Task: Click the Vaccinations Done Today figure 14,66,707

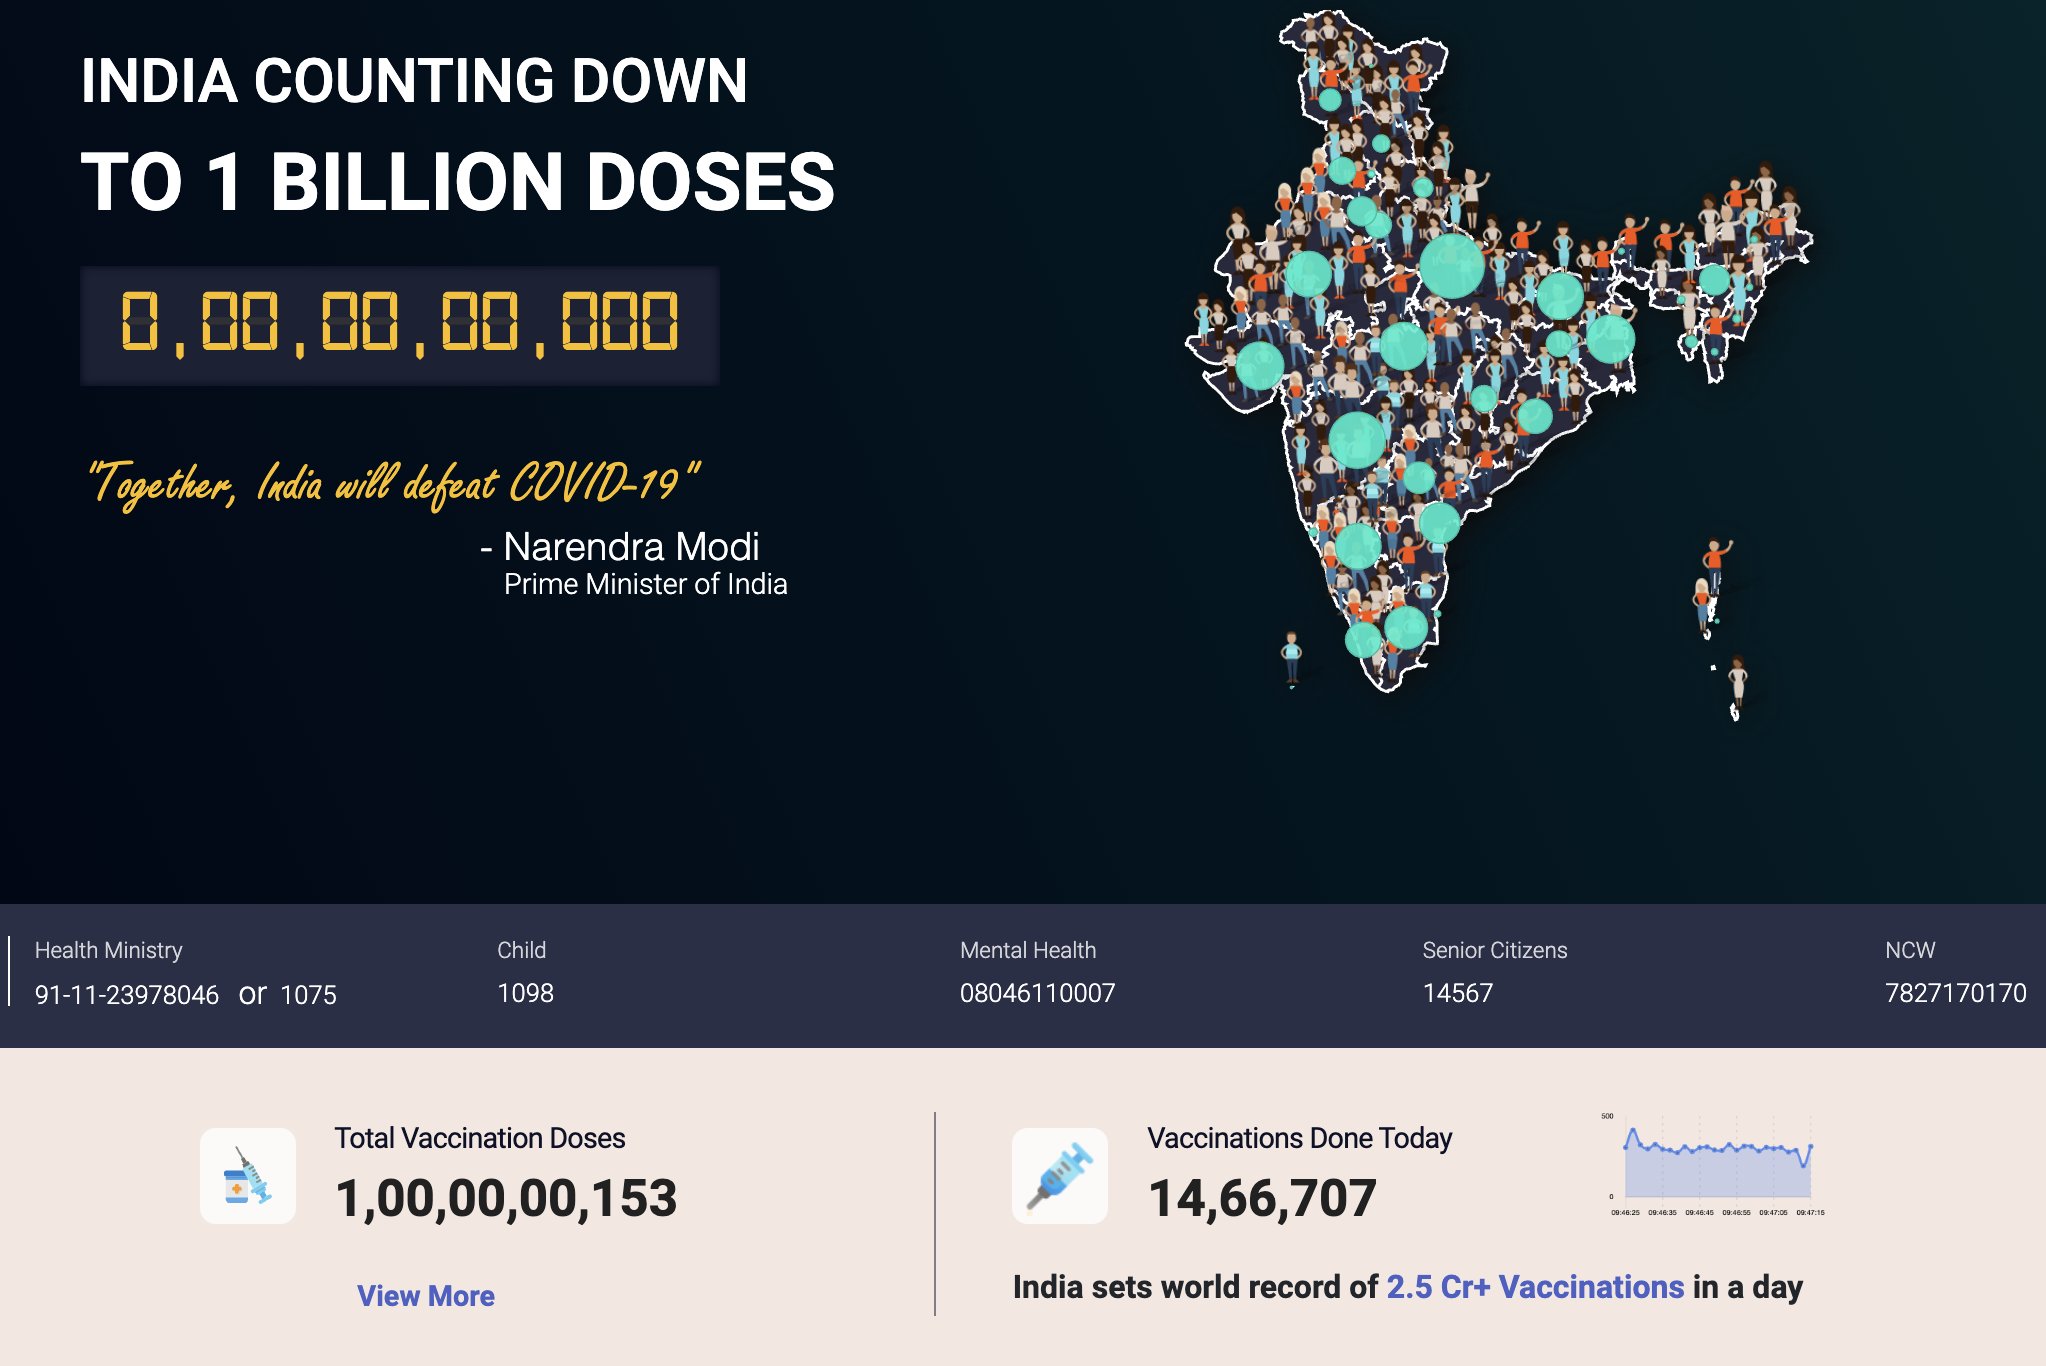Action: [1262, 1198]
